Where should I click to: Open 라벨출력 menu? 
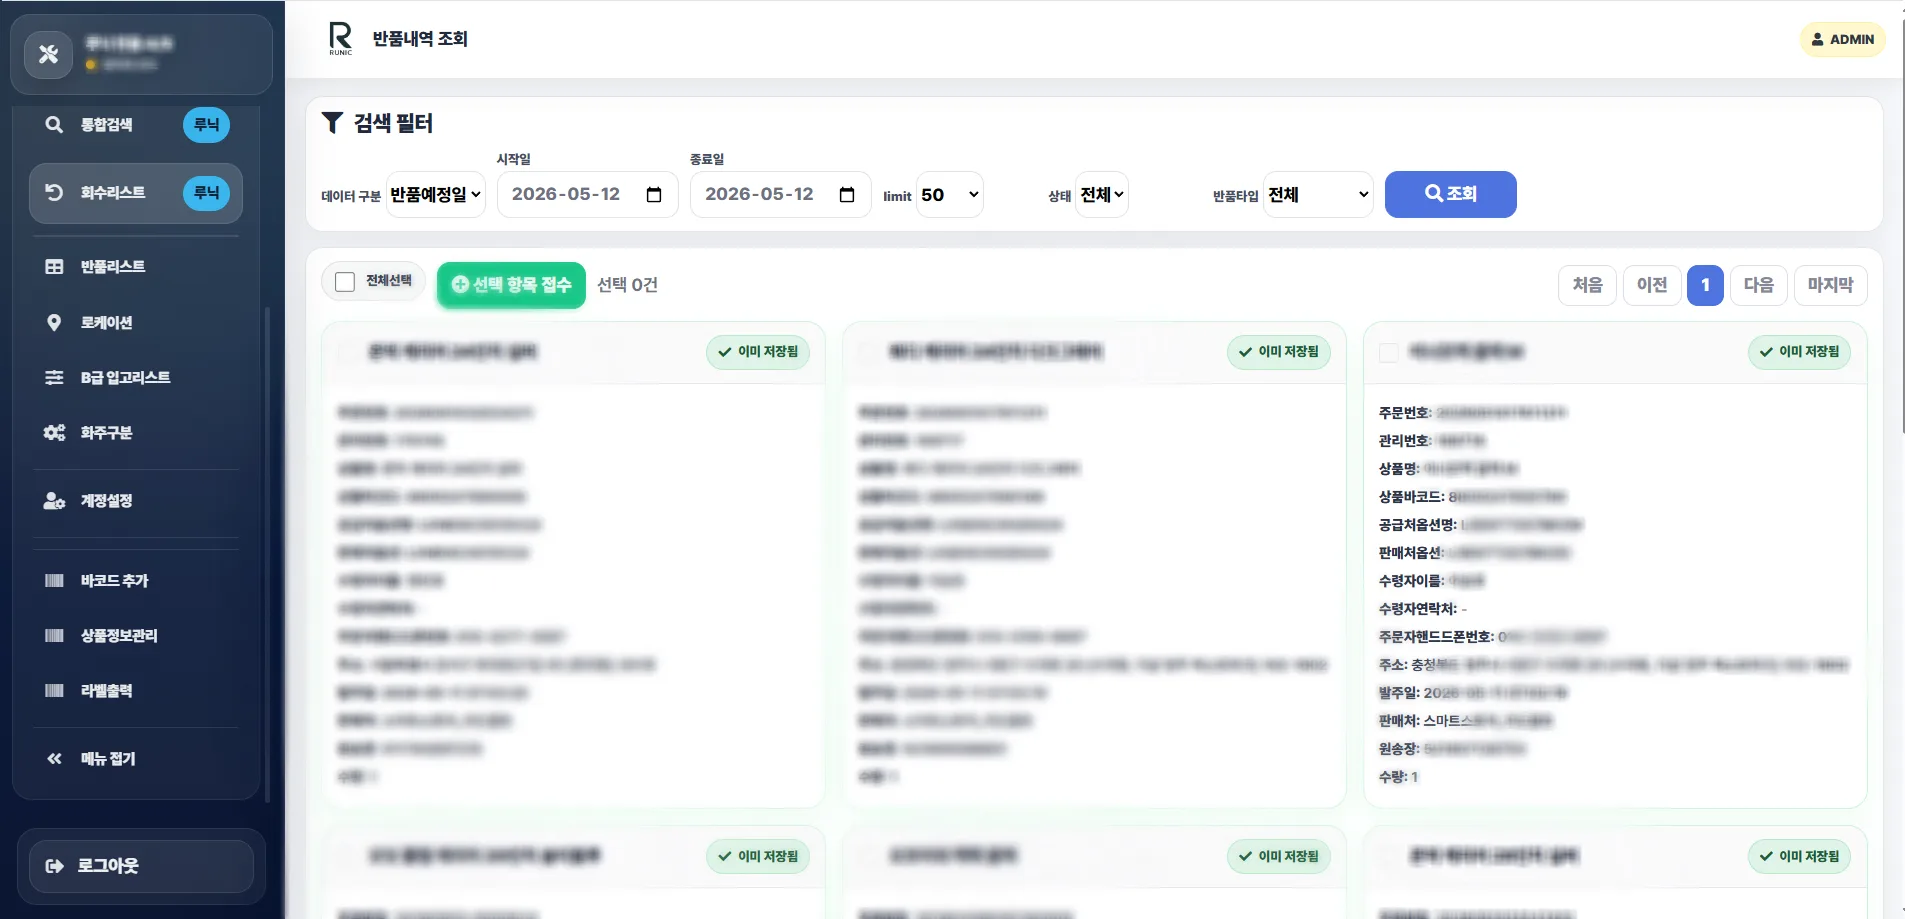136,691
